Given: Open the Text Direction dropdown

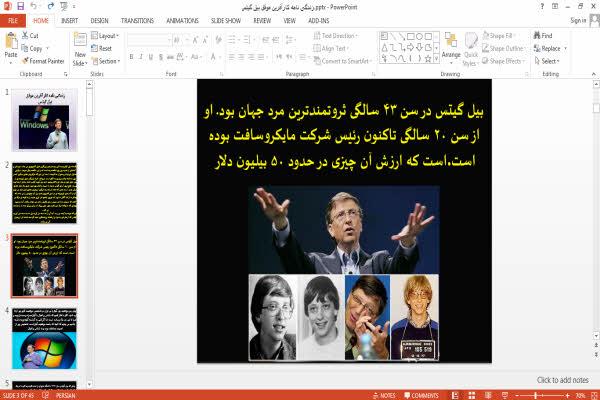Looking at the screenshot, I should (x=336, y=36).
